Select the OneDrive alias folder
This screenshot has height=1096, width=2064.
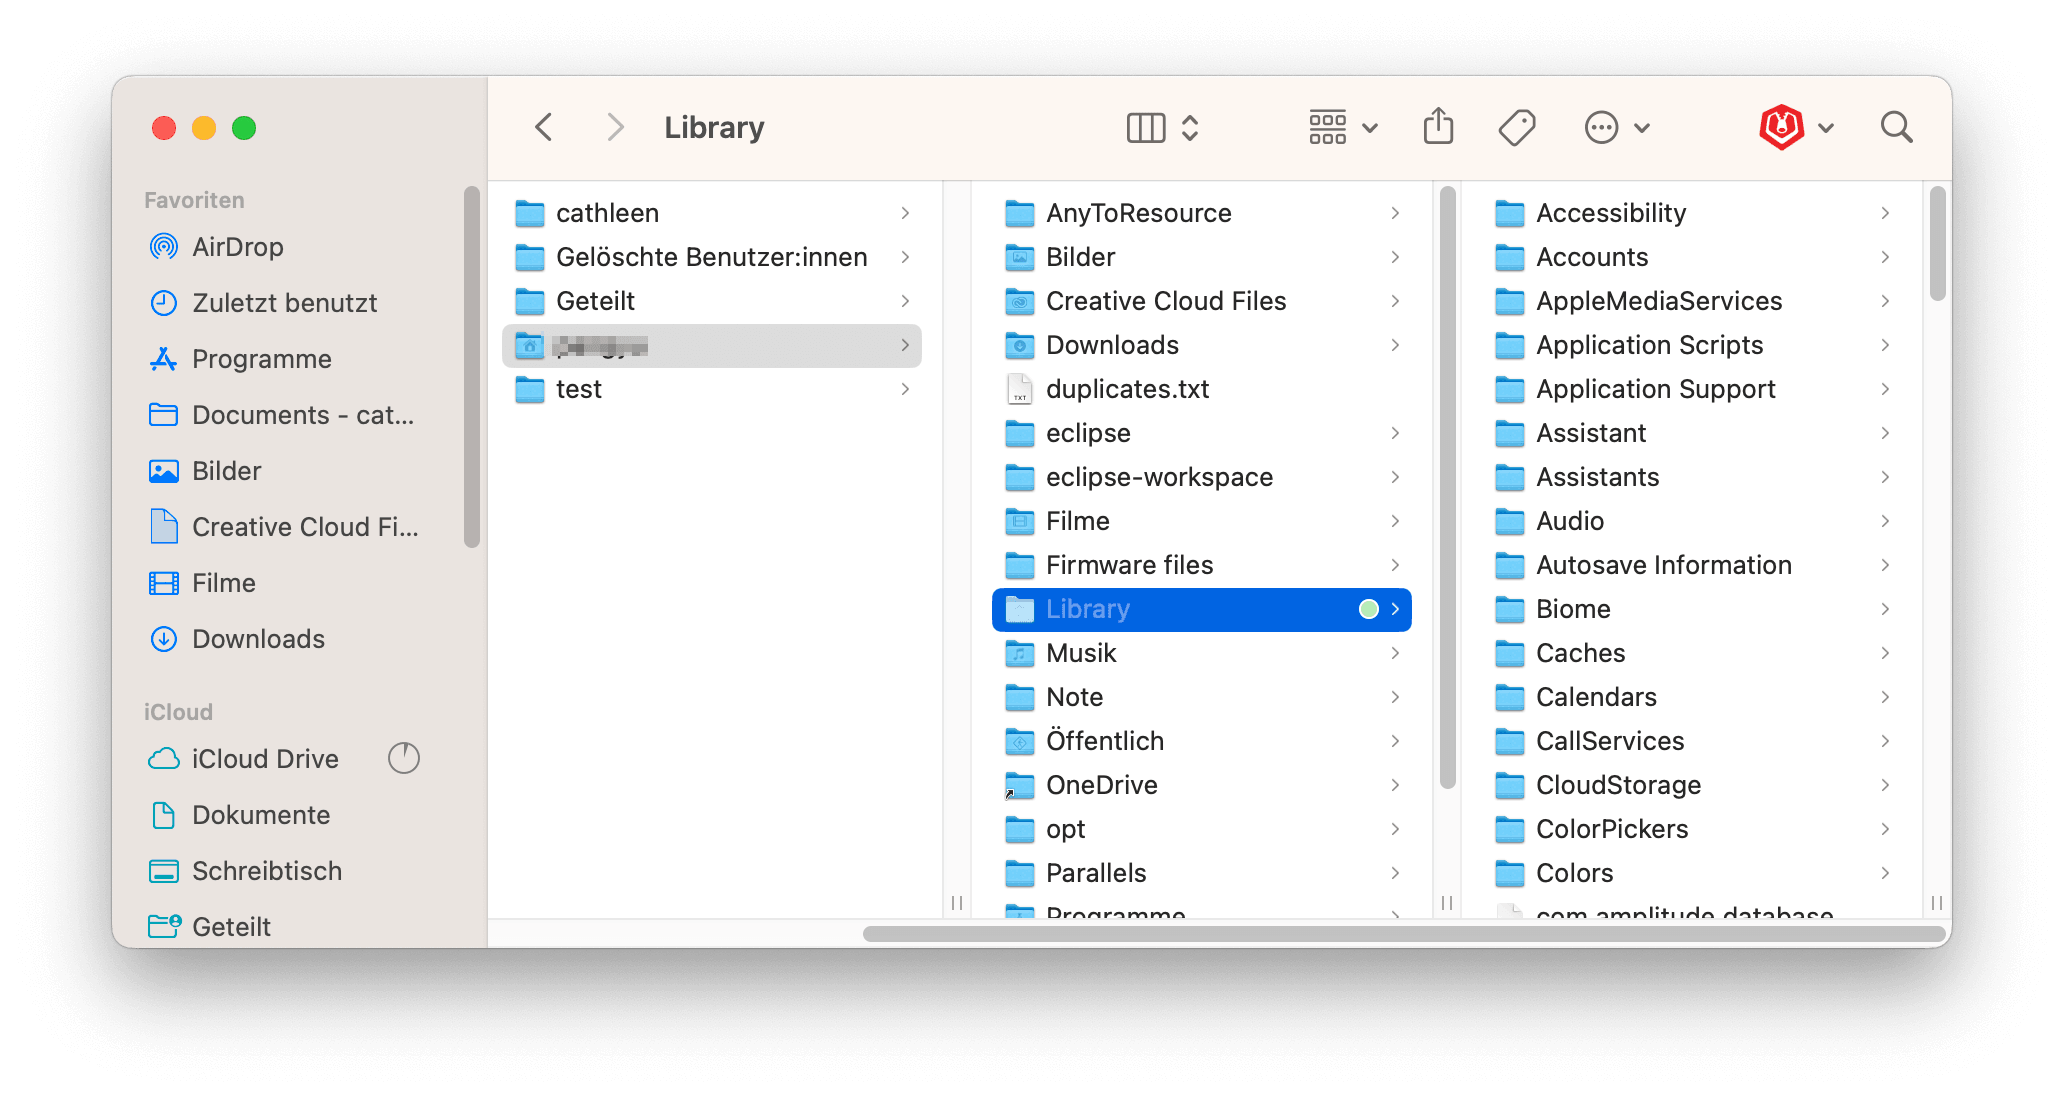pyautogui.click(x=1202, y=785)
